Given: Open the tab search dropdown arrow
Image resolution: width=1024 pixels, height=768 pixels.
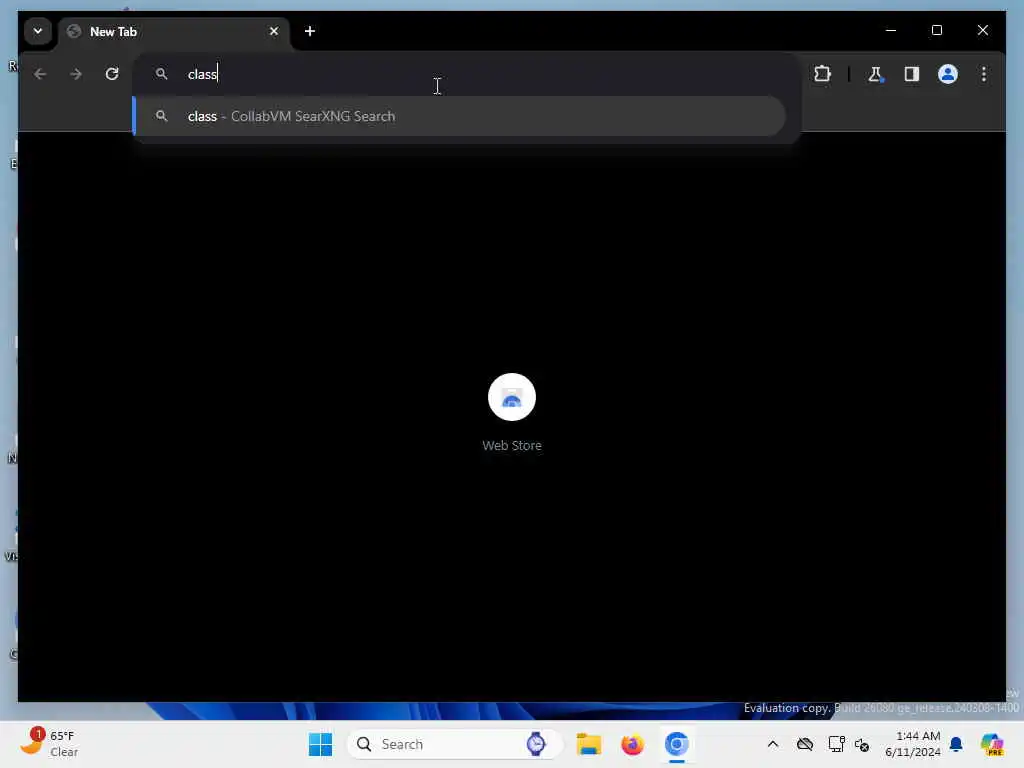Looking at the screenshot, I should pos(38,31).
